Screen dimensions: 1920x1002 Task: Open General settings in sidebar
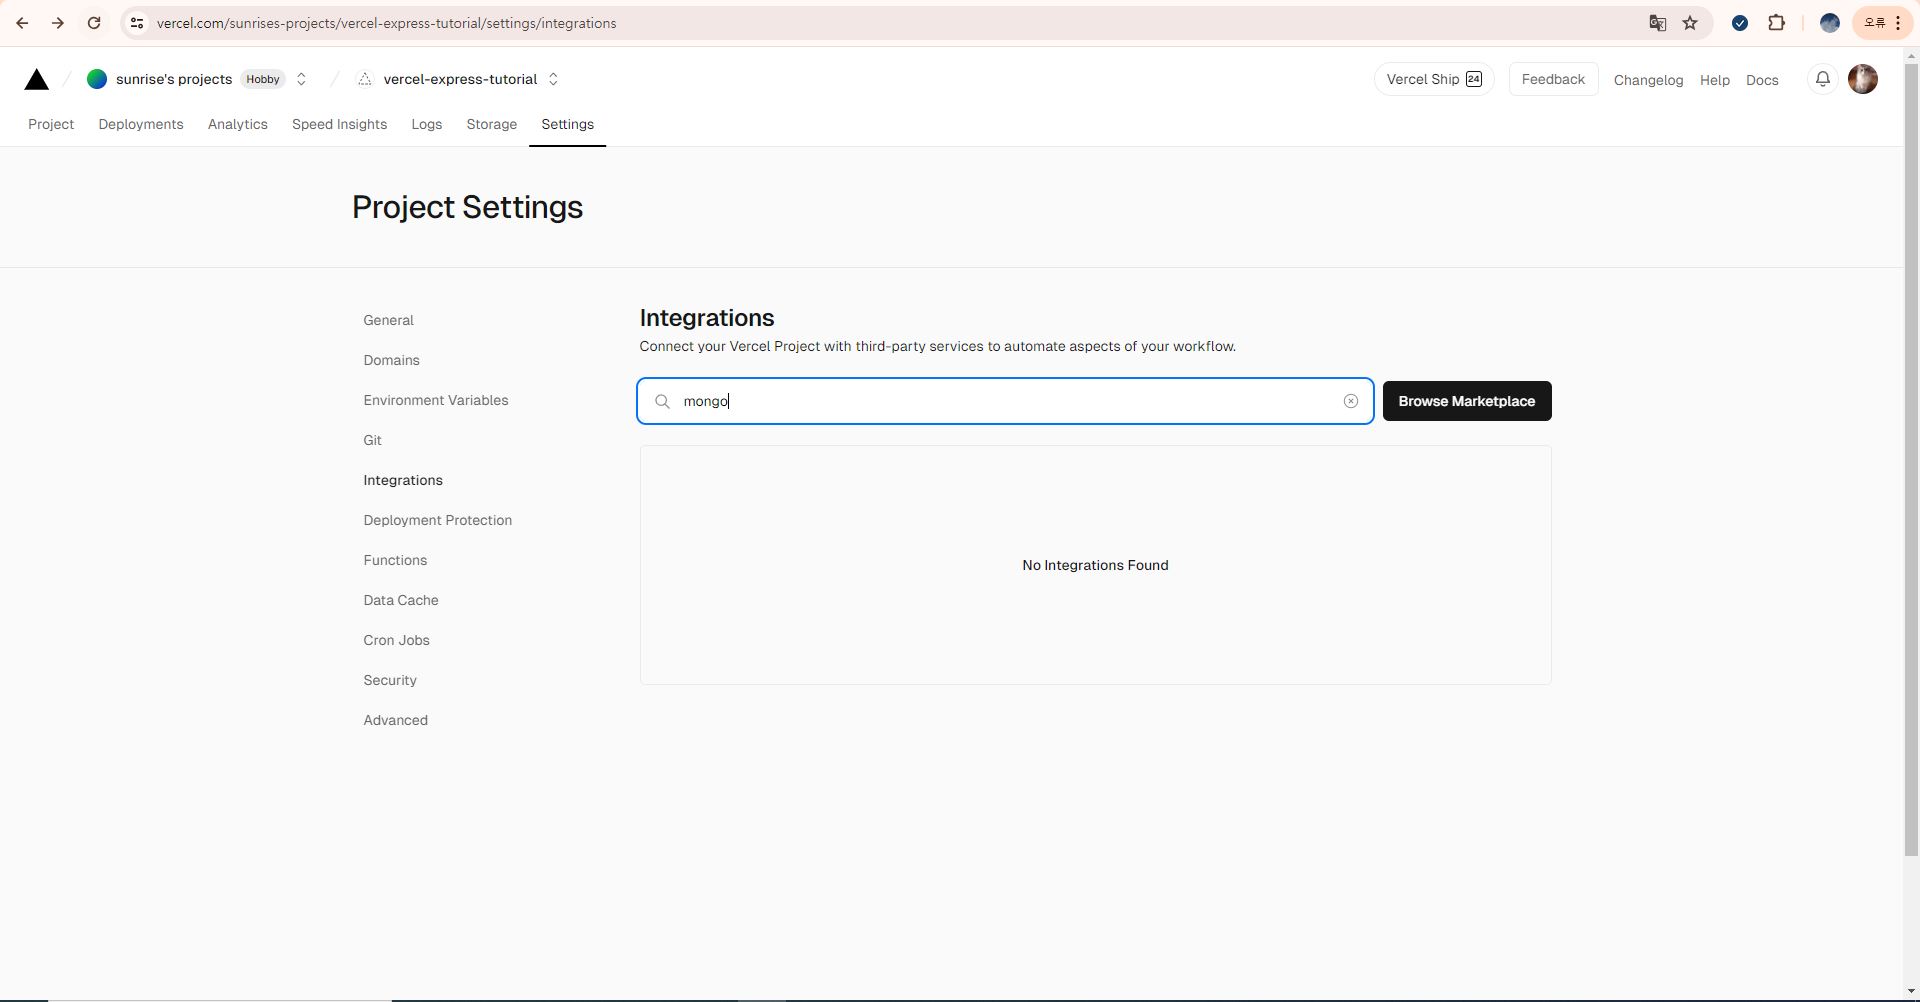coord(389,320)
